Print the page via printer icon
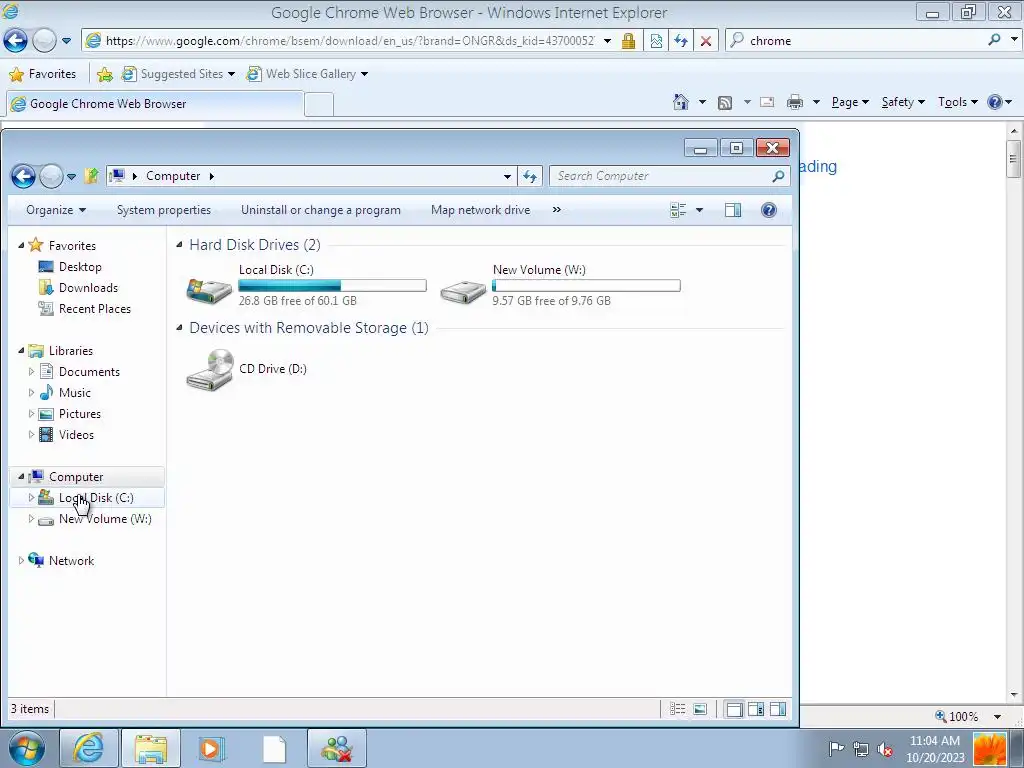 (x=795, y=102)
